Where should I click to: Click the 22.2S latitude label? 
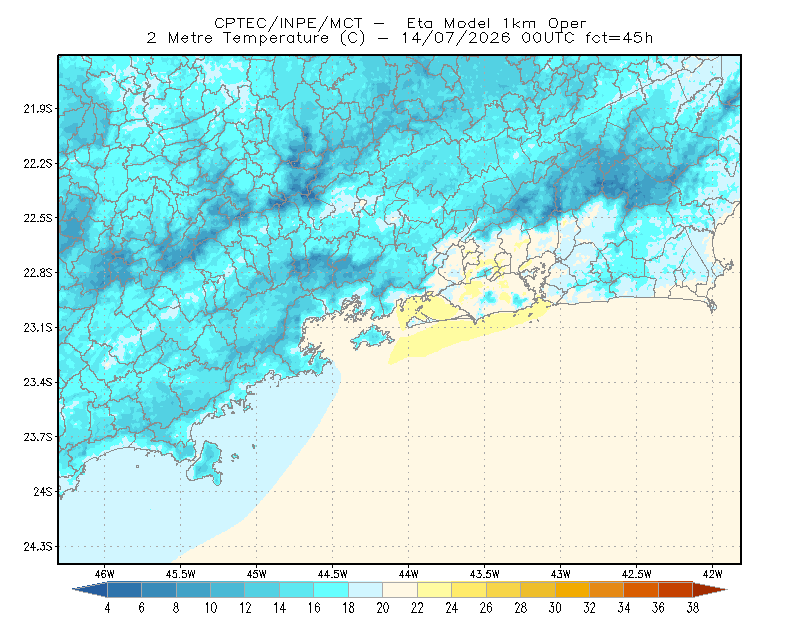[38, 163]
